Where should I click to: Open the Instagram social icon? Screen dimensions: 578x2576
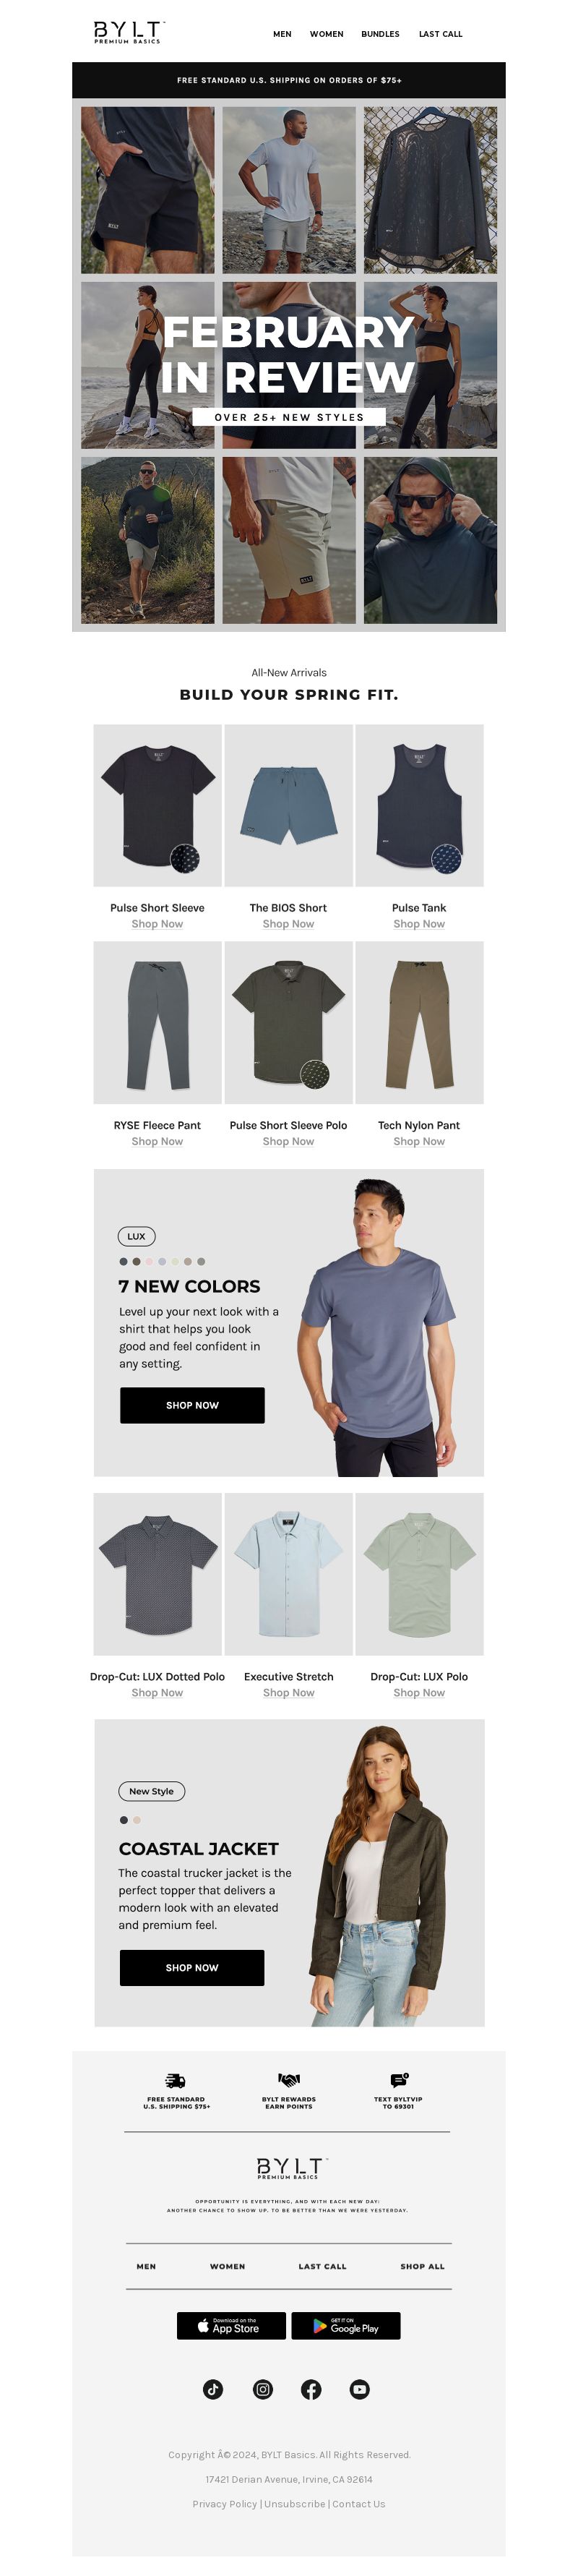[263, 2389]
